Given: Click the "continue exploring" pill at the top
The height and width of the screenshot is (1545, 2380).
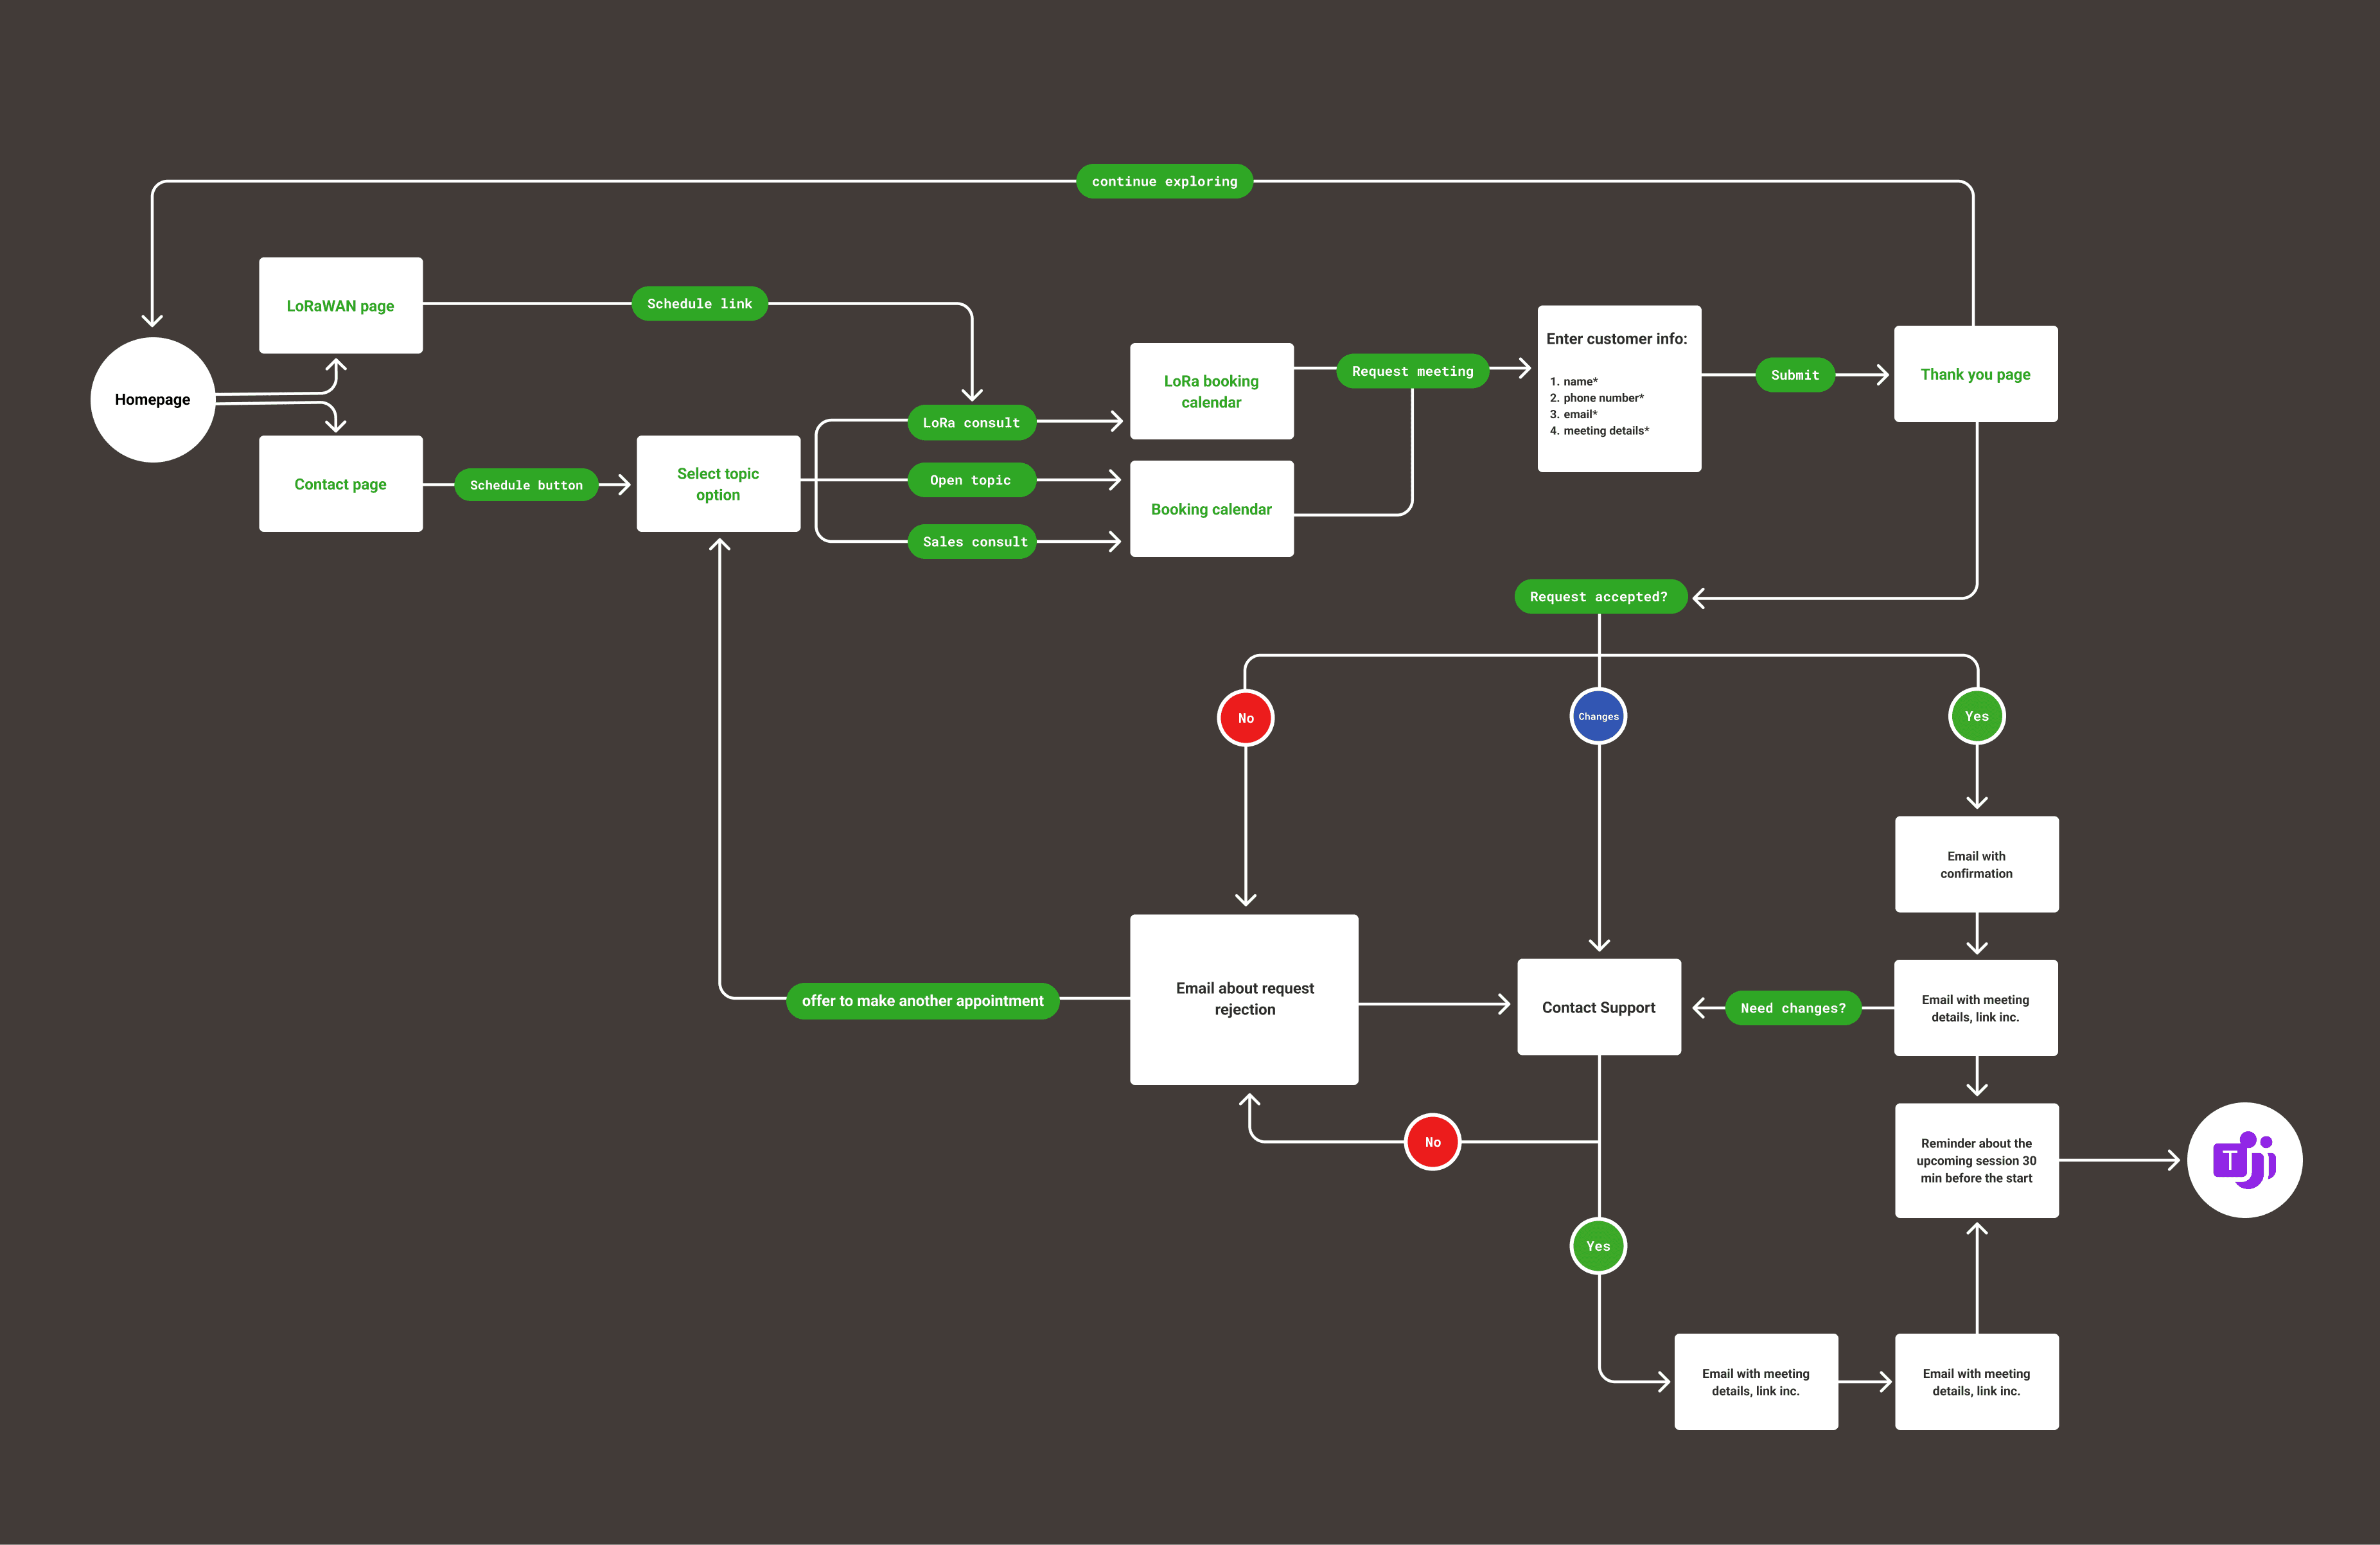Looking at the screenshot, I should [1164, 181].
